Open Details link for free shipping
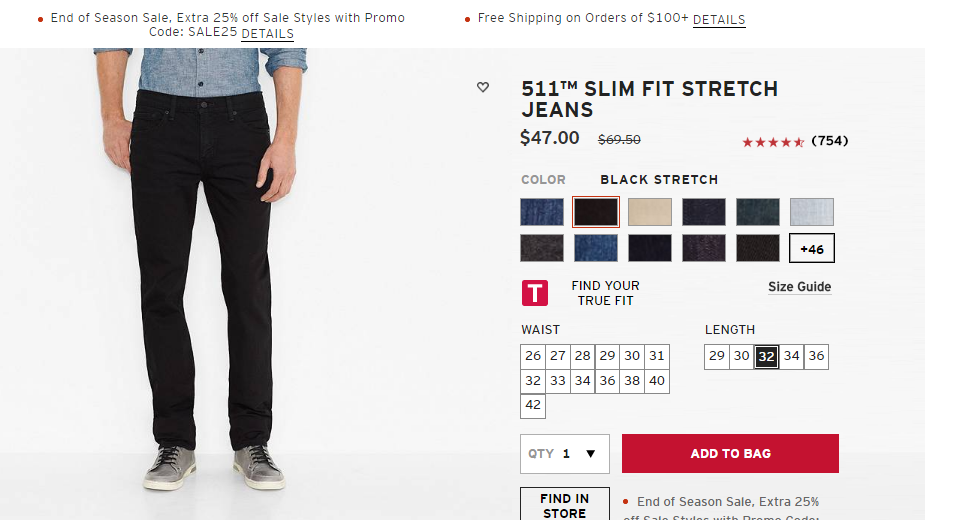957x520 pixels. coord(718,20)
